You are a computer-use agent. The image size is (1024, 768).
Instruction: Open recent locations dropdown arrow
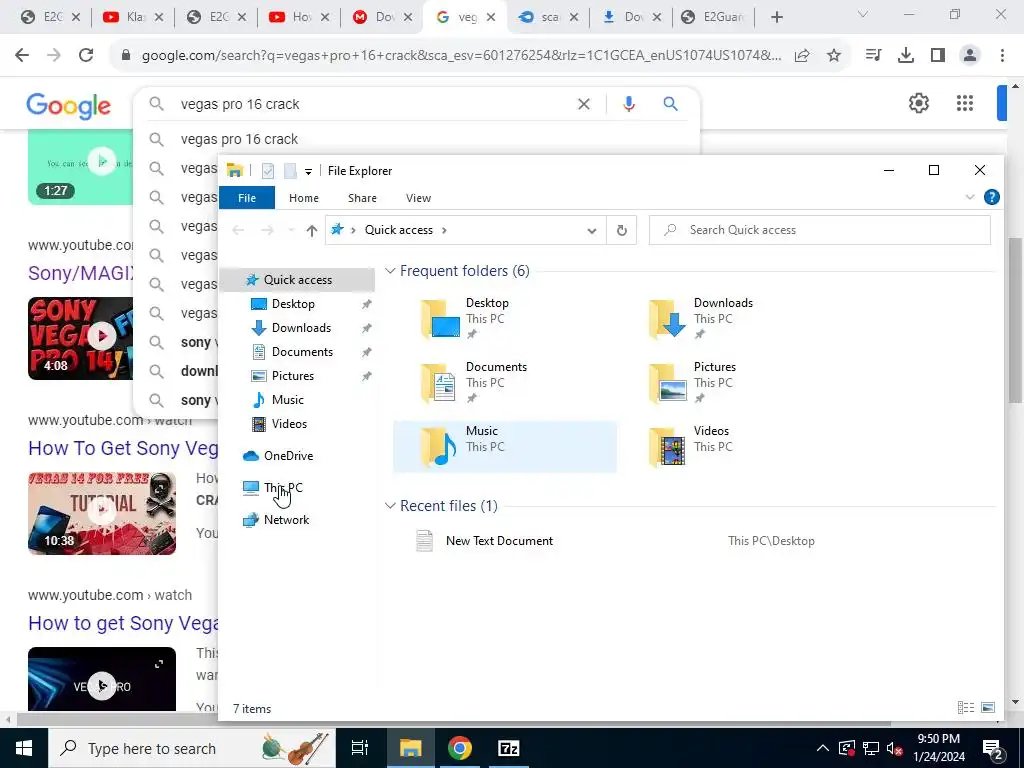[x=291, y=231]
